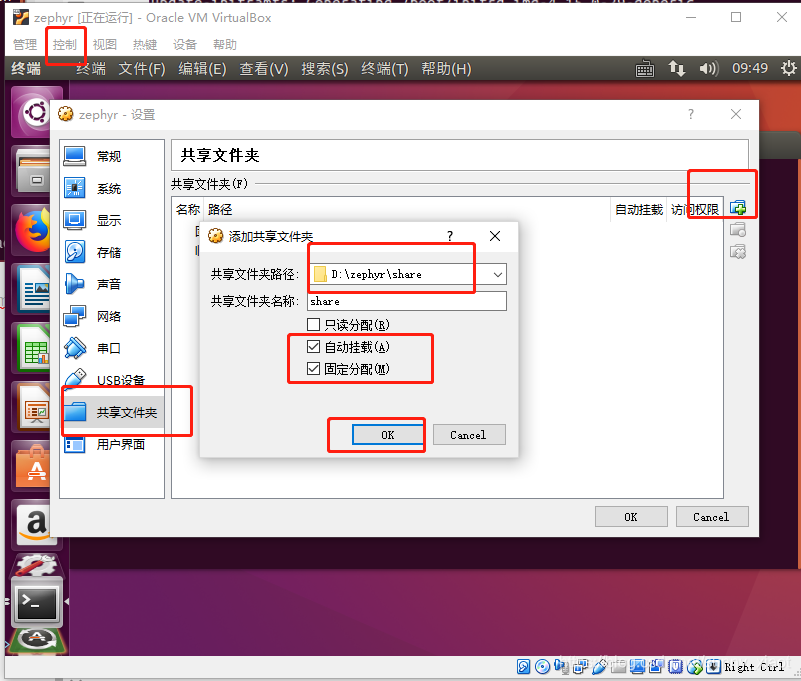Click the edit shared folder icon
Viewport: 801px width, 681px height.
(x=738, y=230)
